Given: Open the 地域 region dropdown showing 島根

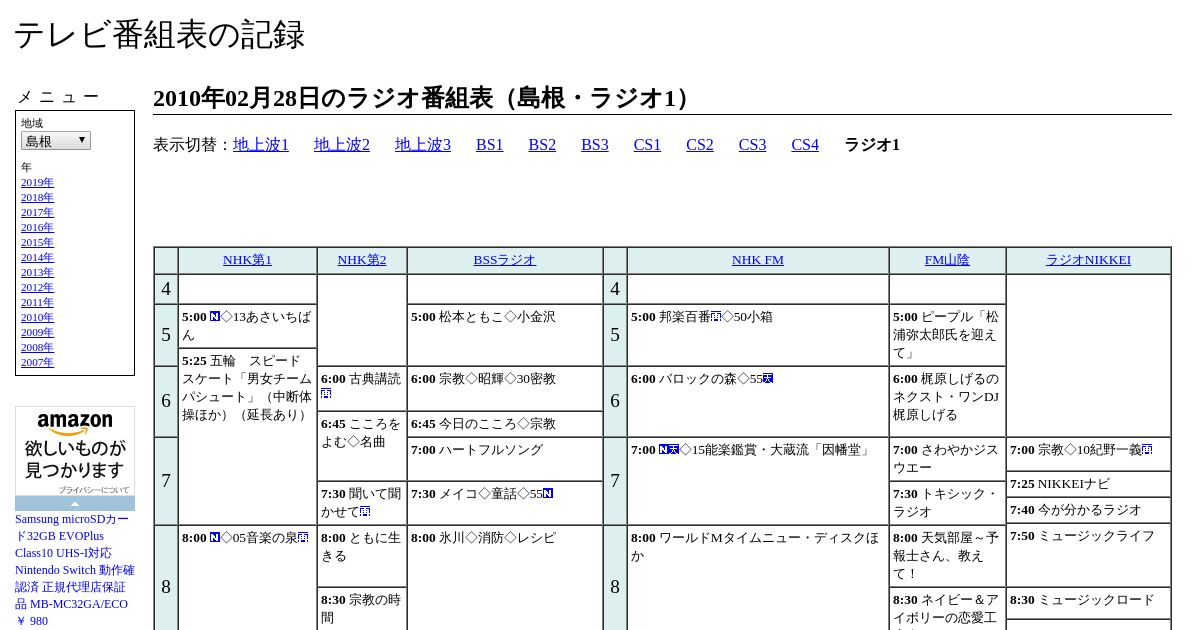Looking at the screenshot, I should tap(56, 141).
